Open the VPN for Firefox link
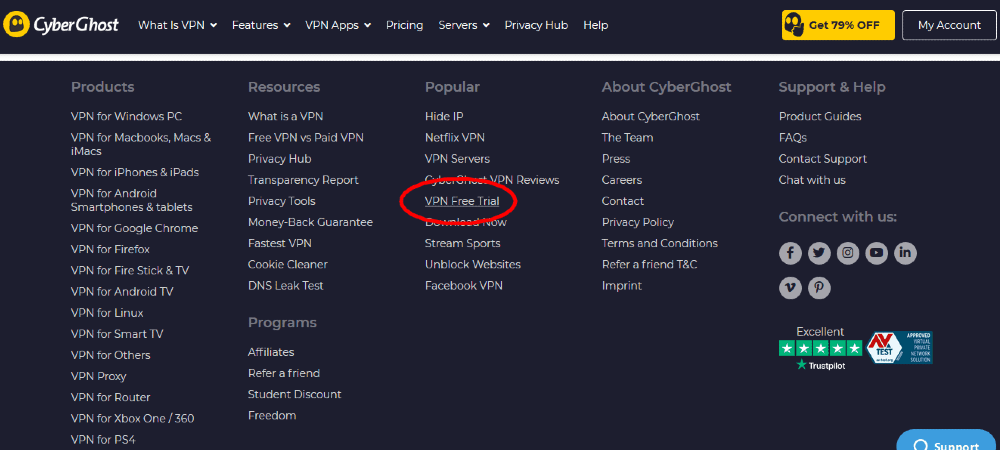The height and width of the screenshot is (450, 1000). (110, 249)
